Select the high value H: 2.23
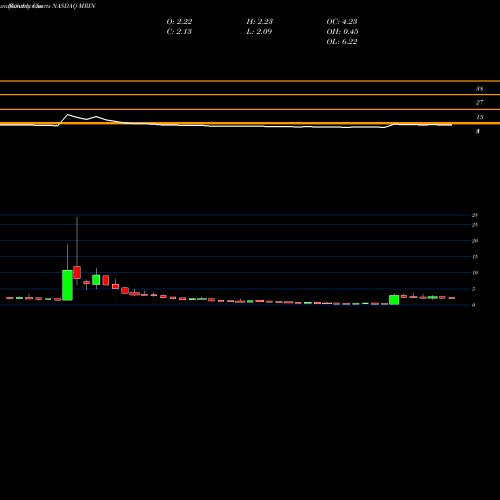 tap(260, 22)
